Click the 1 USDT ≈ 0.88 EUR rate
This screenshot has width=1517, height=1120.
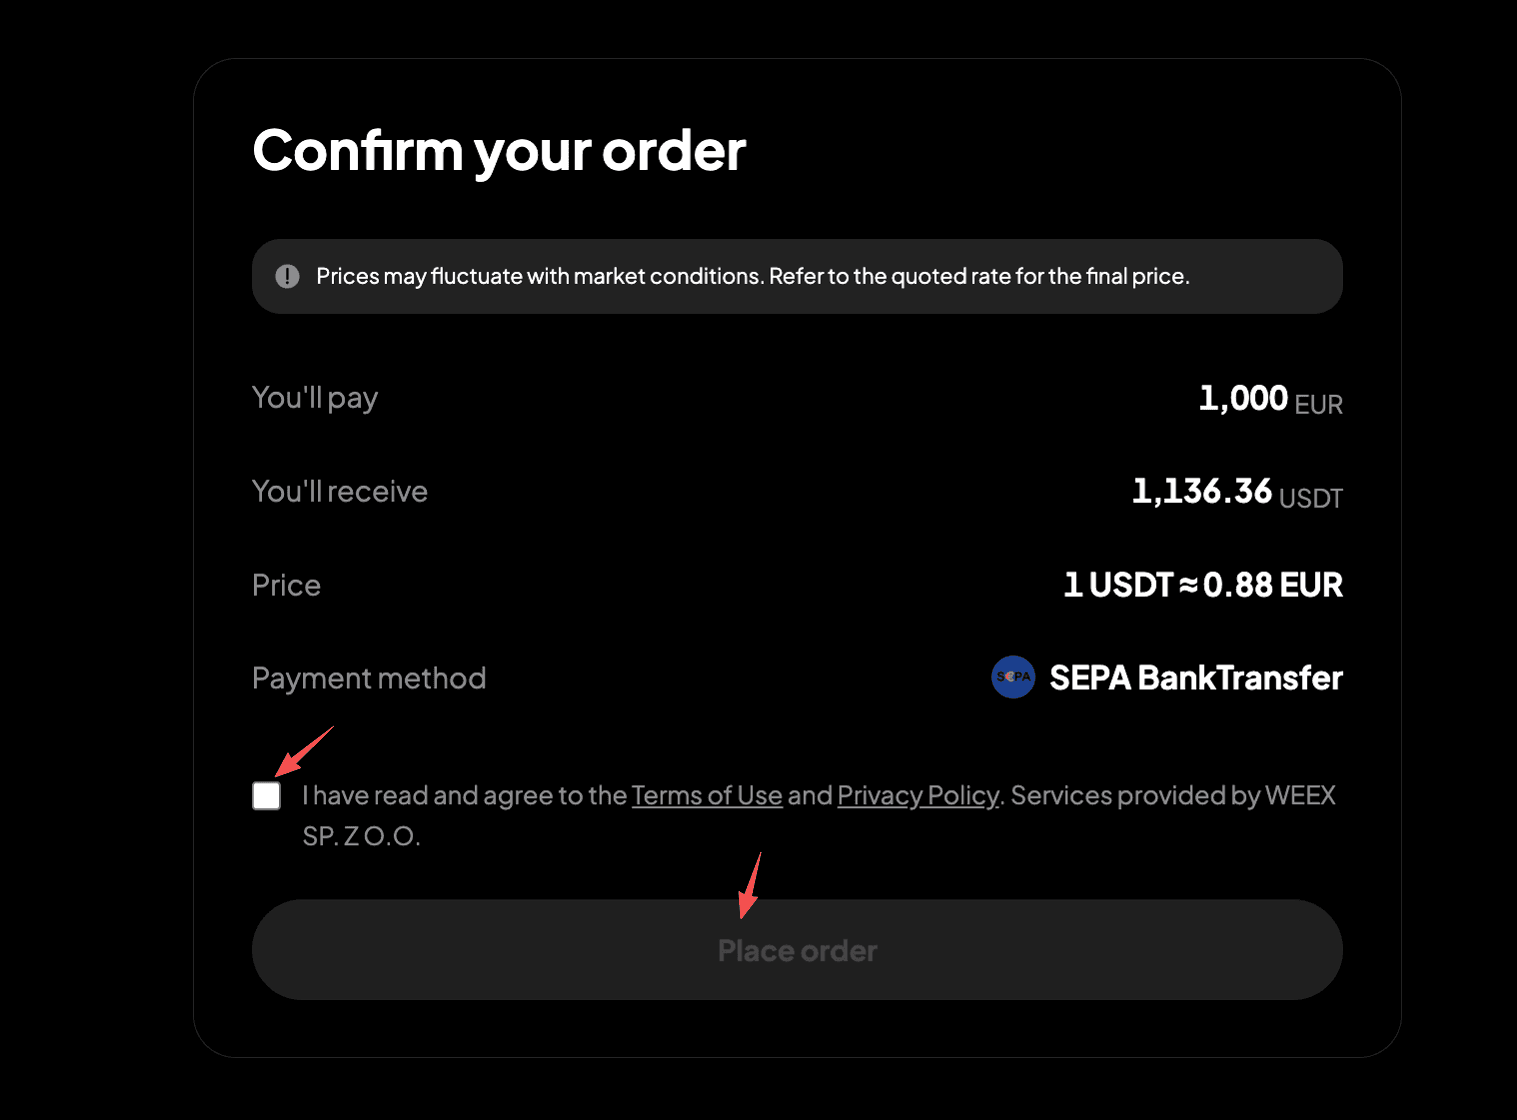click(x=1203, y=585)
